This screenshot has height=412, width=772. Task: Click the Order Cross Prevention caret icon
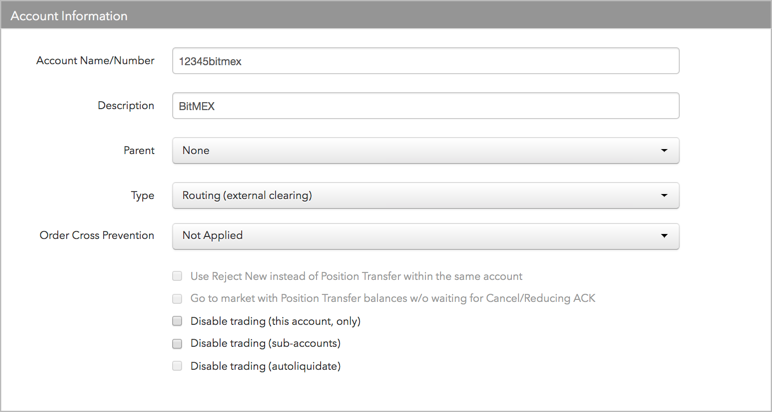click(664, 236)
